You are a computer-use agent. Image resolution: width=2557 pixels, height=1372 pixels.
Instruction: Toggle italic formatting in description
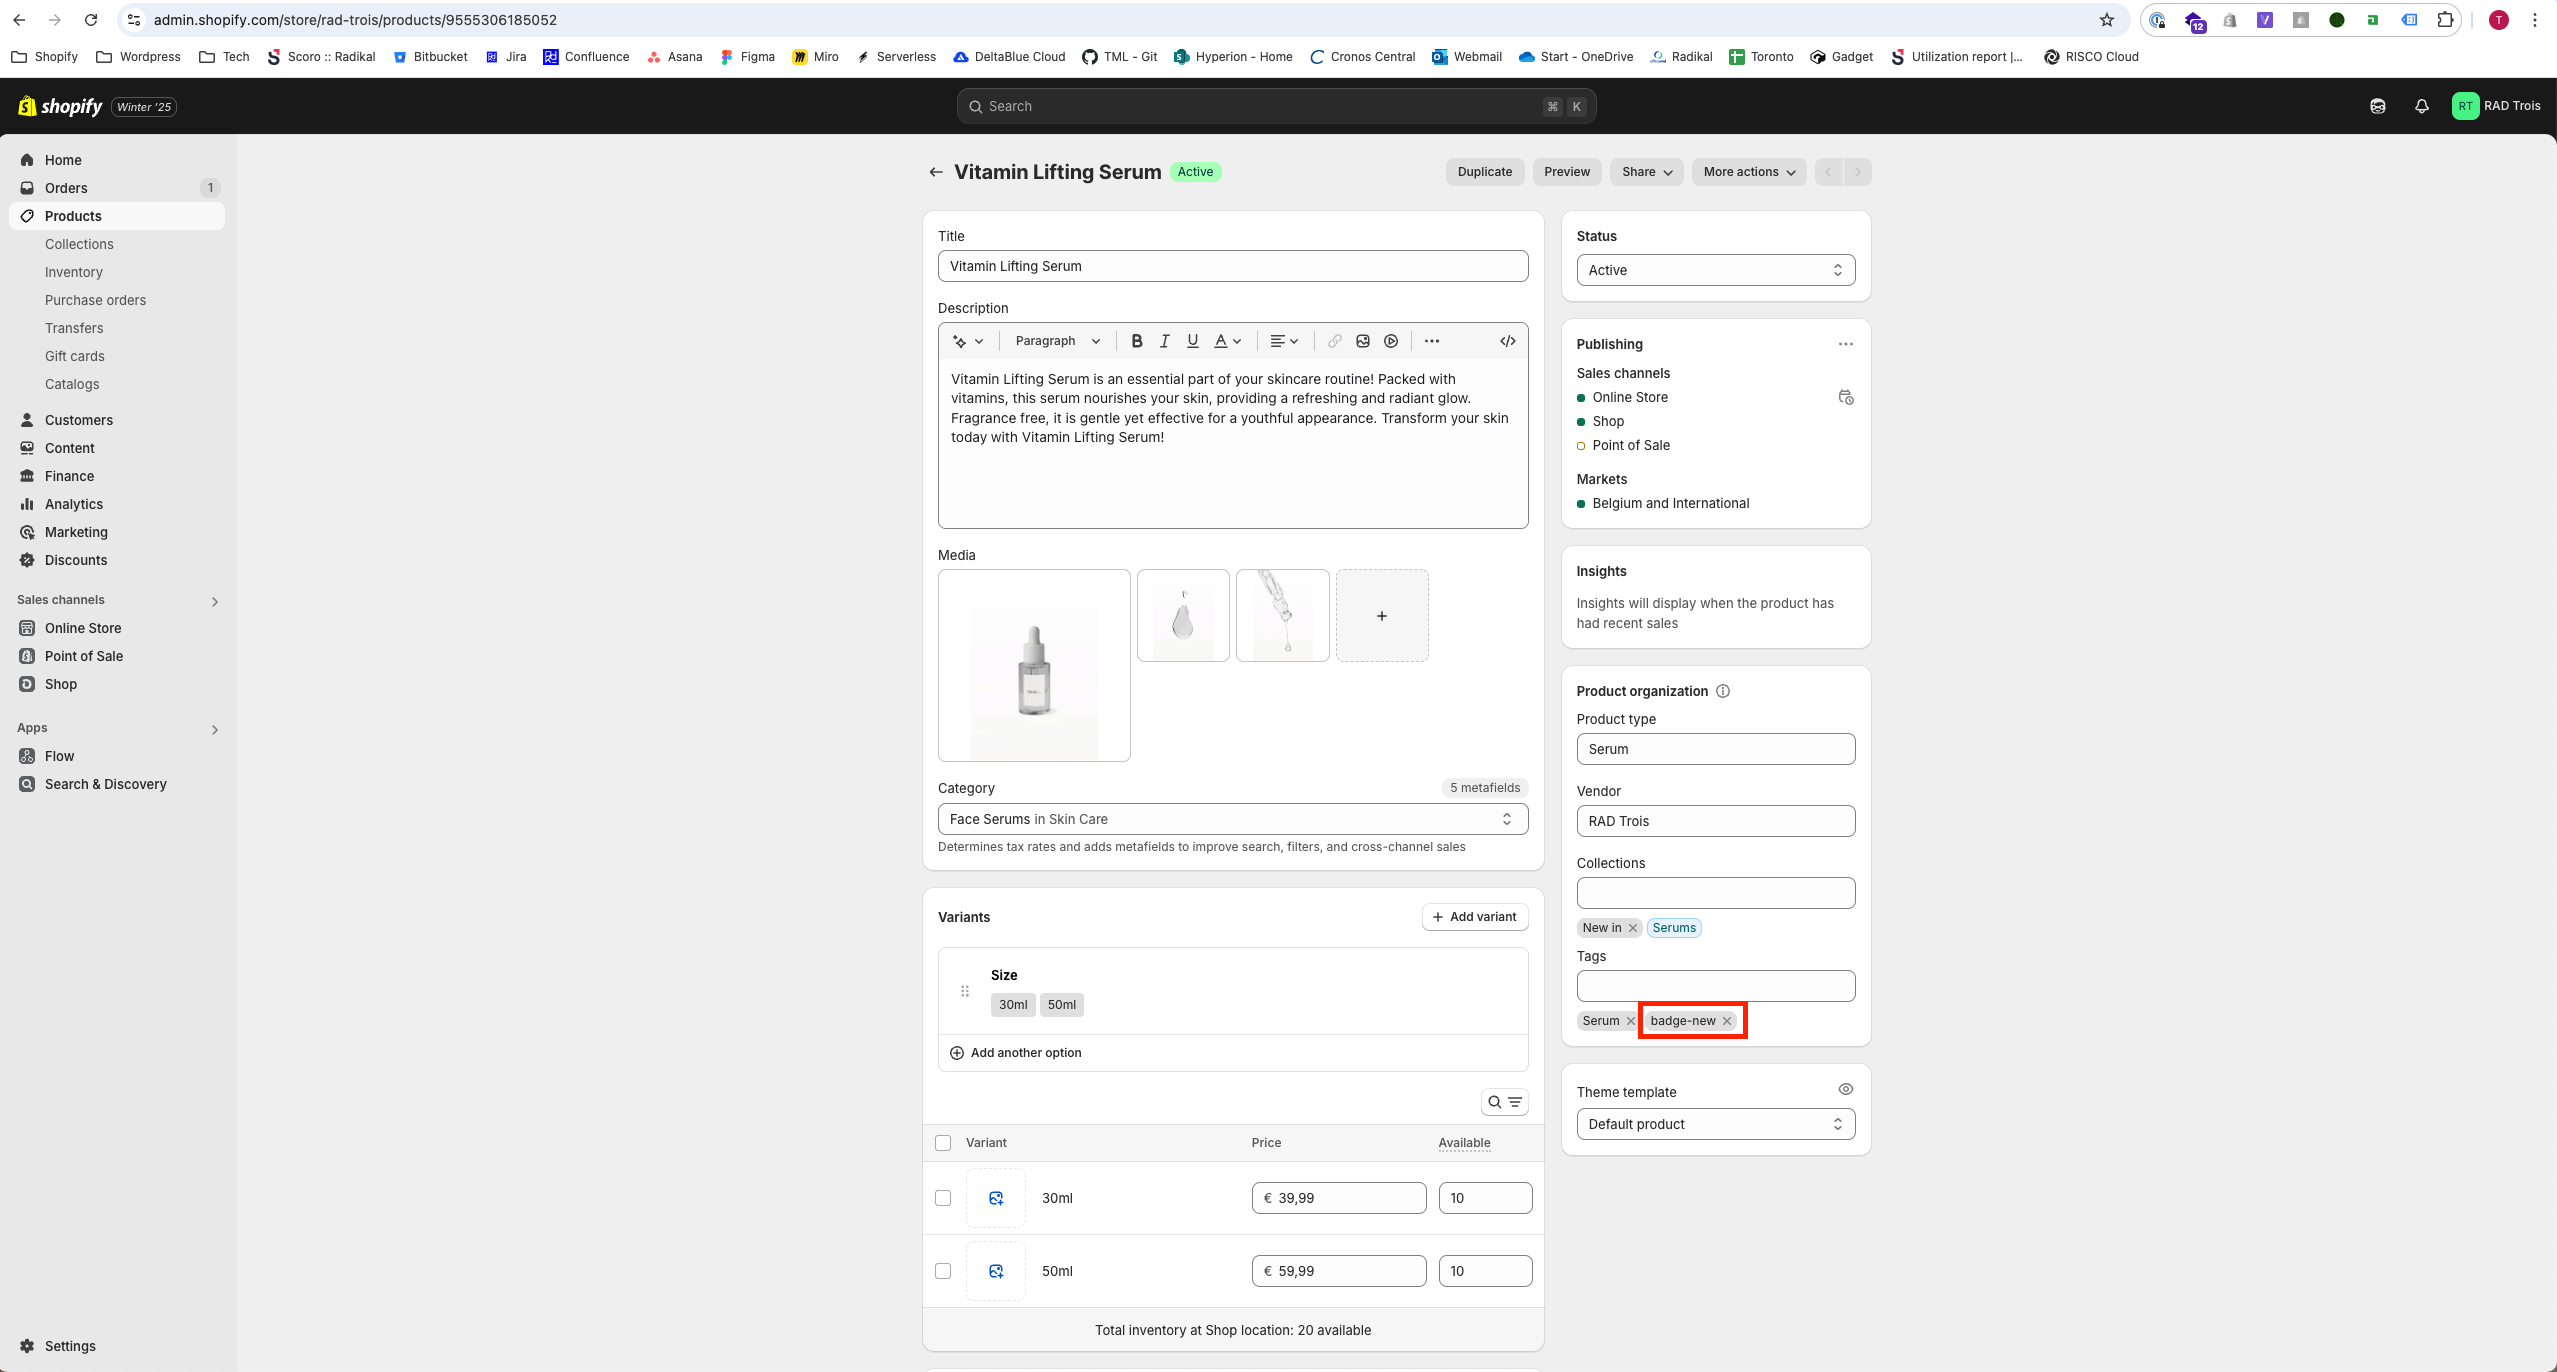(1164, 341)
